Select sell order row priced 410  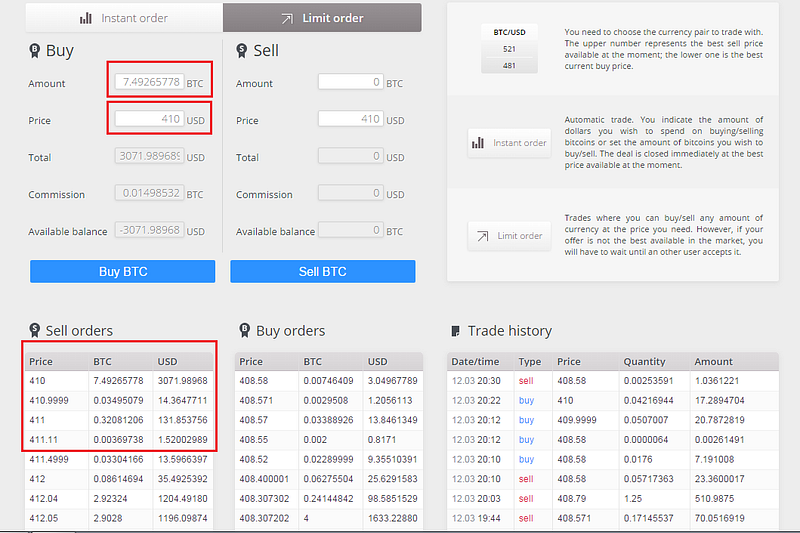[x=119, y=381]
